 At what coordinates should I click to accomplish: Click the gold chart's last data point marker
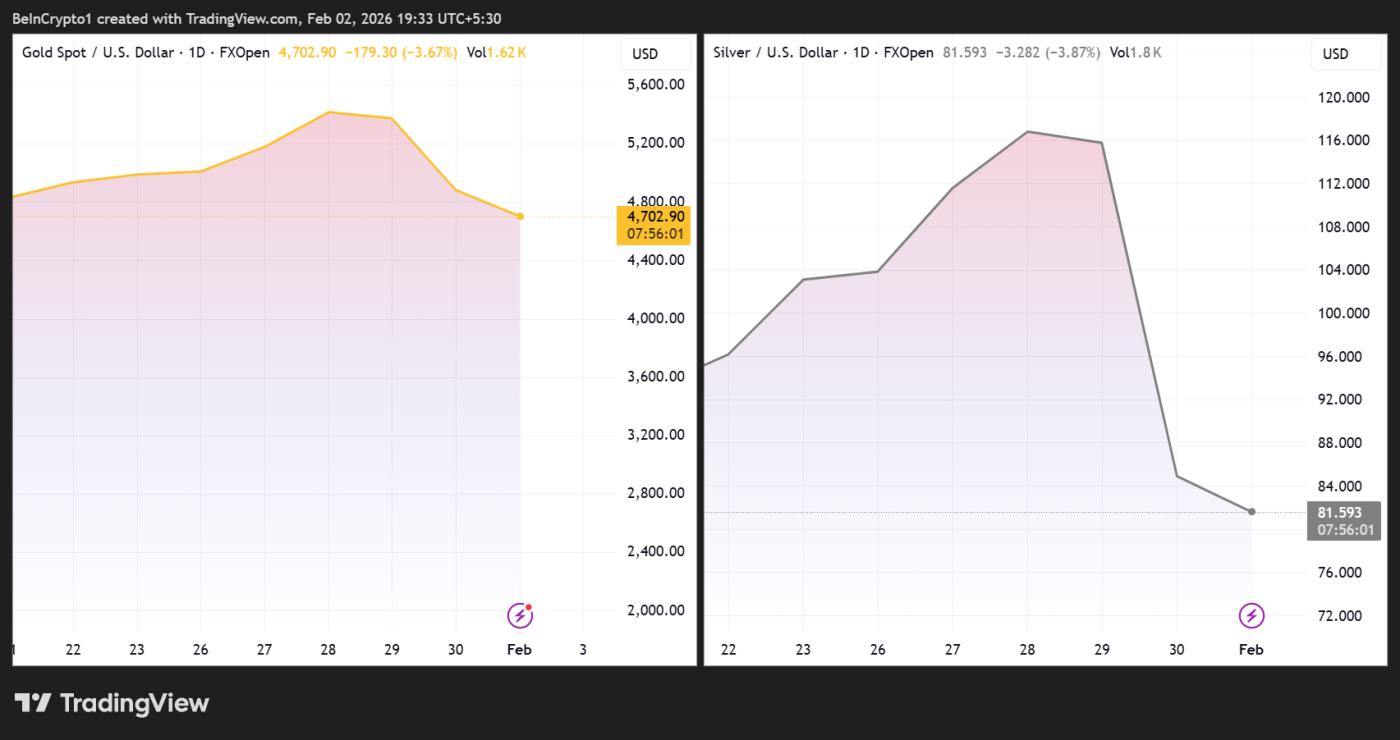(519, 215)
